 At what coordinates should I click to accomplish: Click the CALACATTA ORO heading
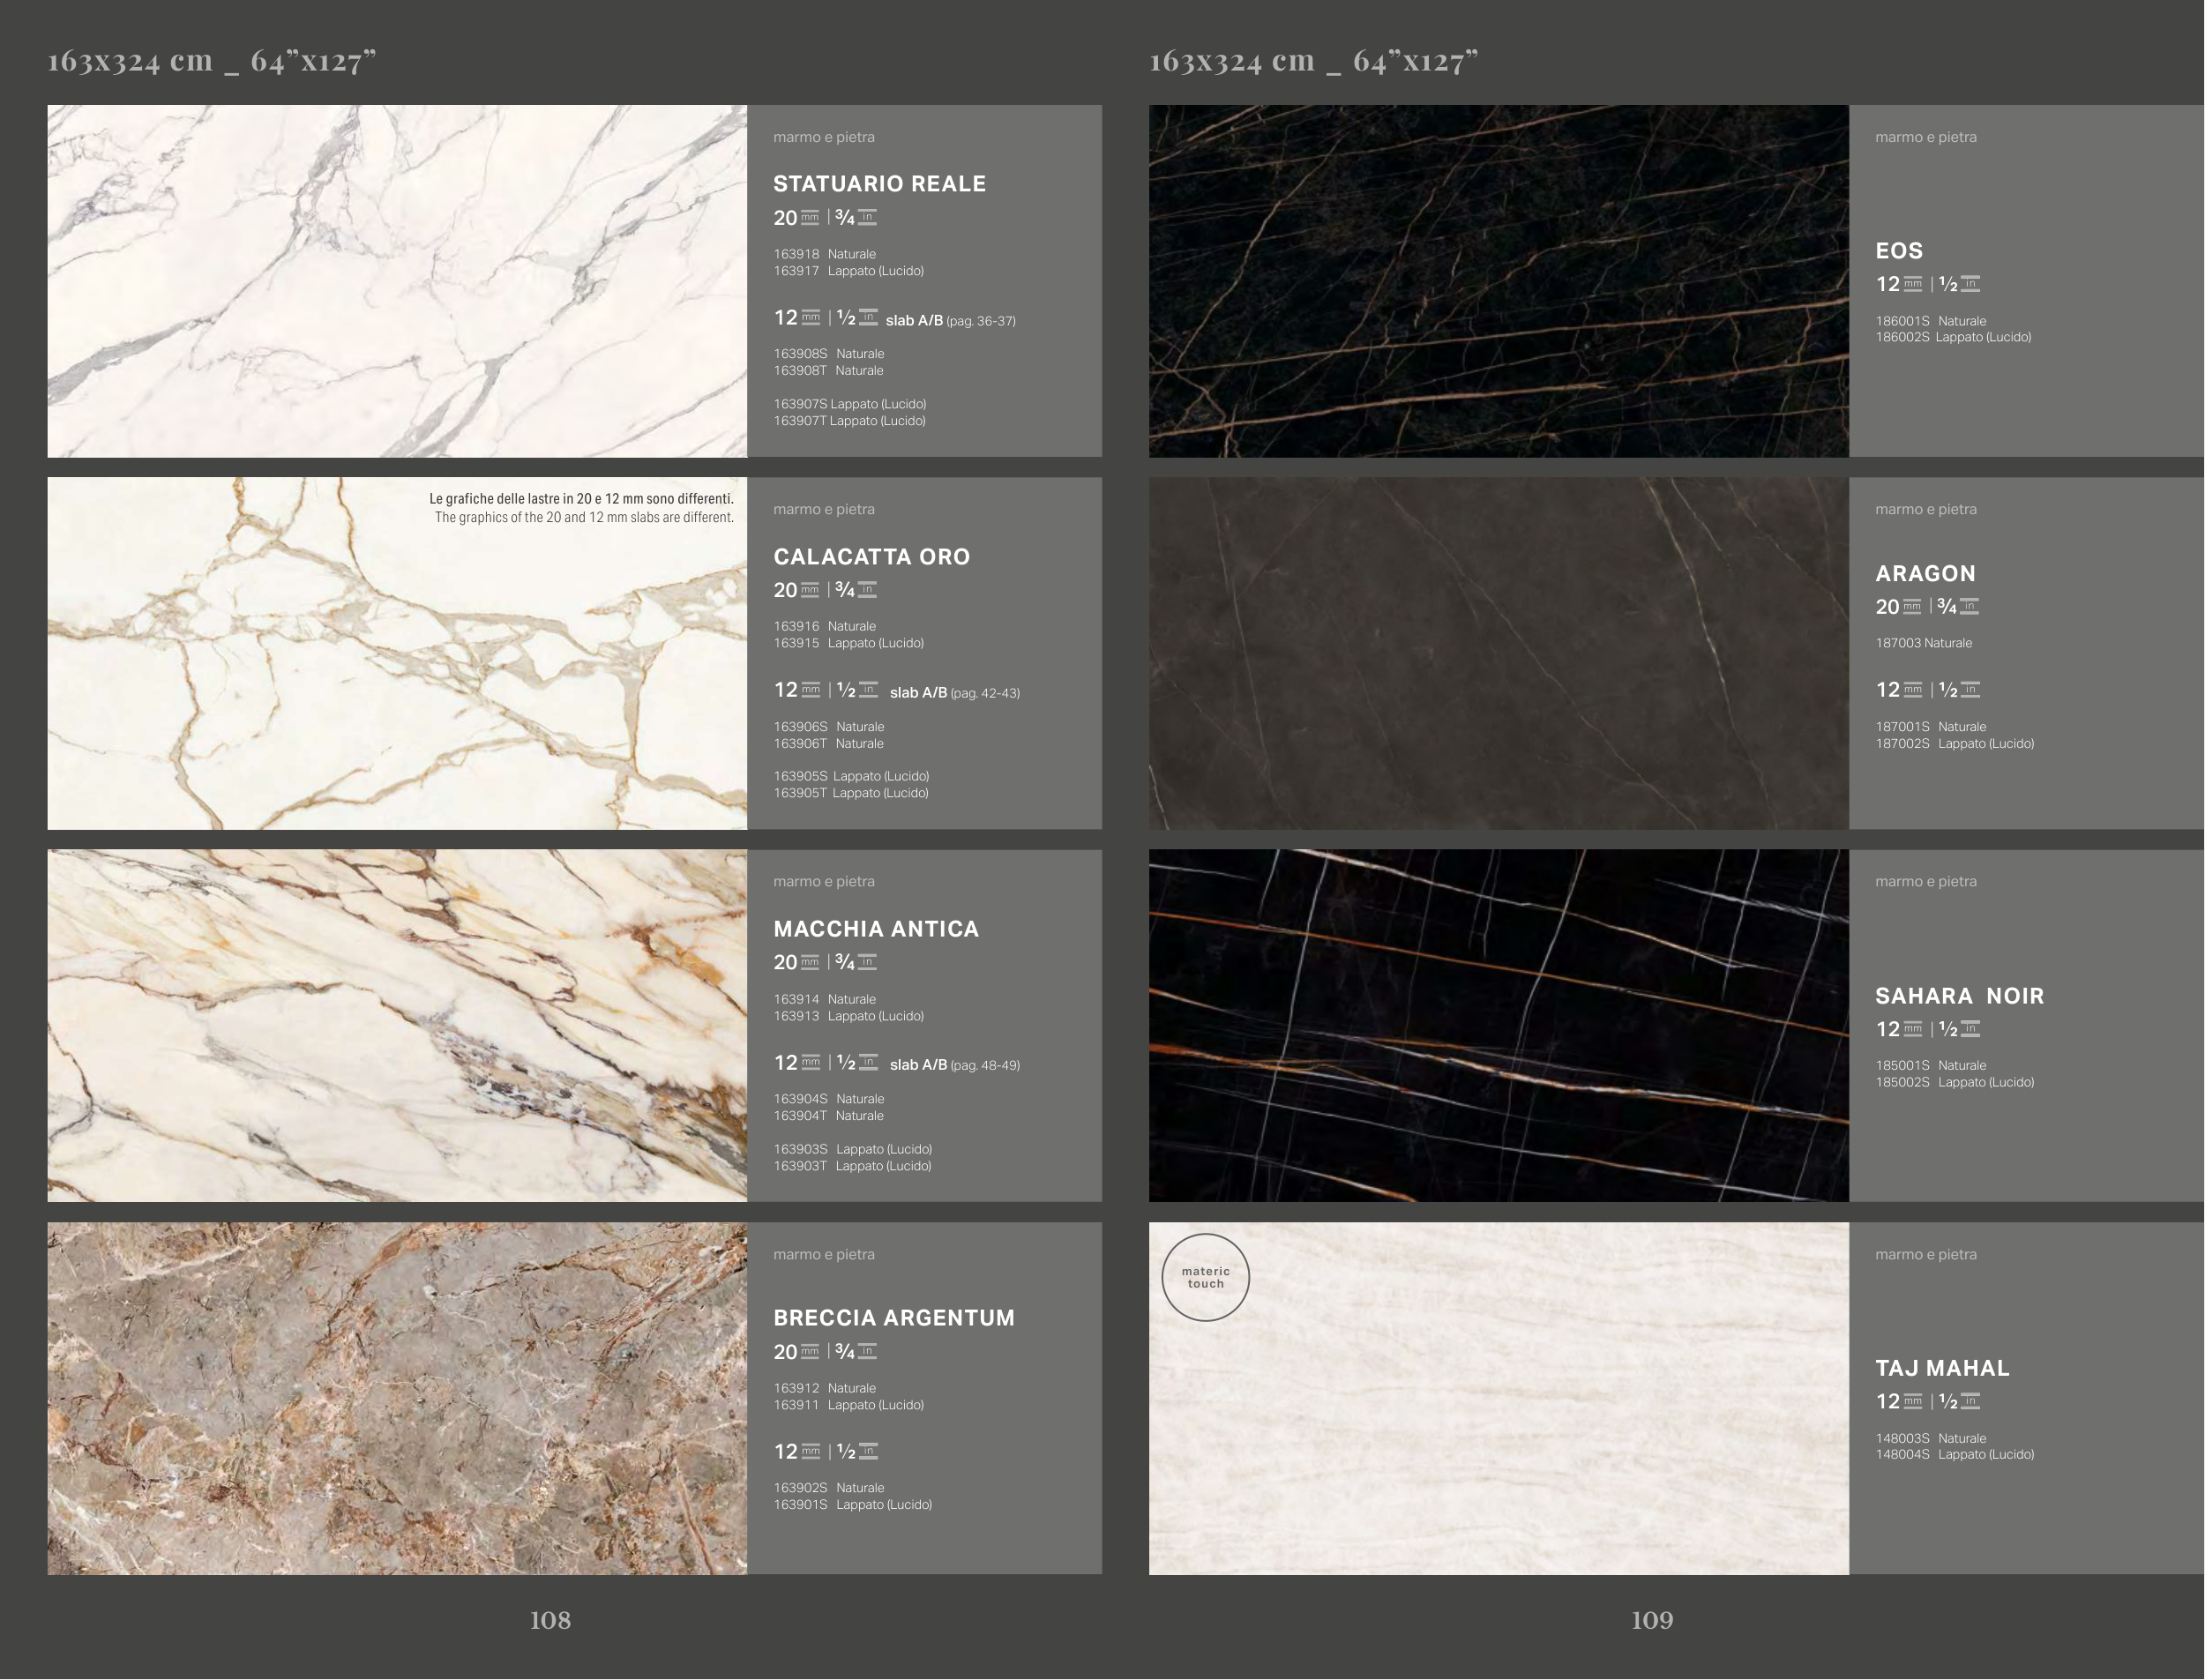pos(871,557)
